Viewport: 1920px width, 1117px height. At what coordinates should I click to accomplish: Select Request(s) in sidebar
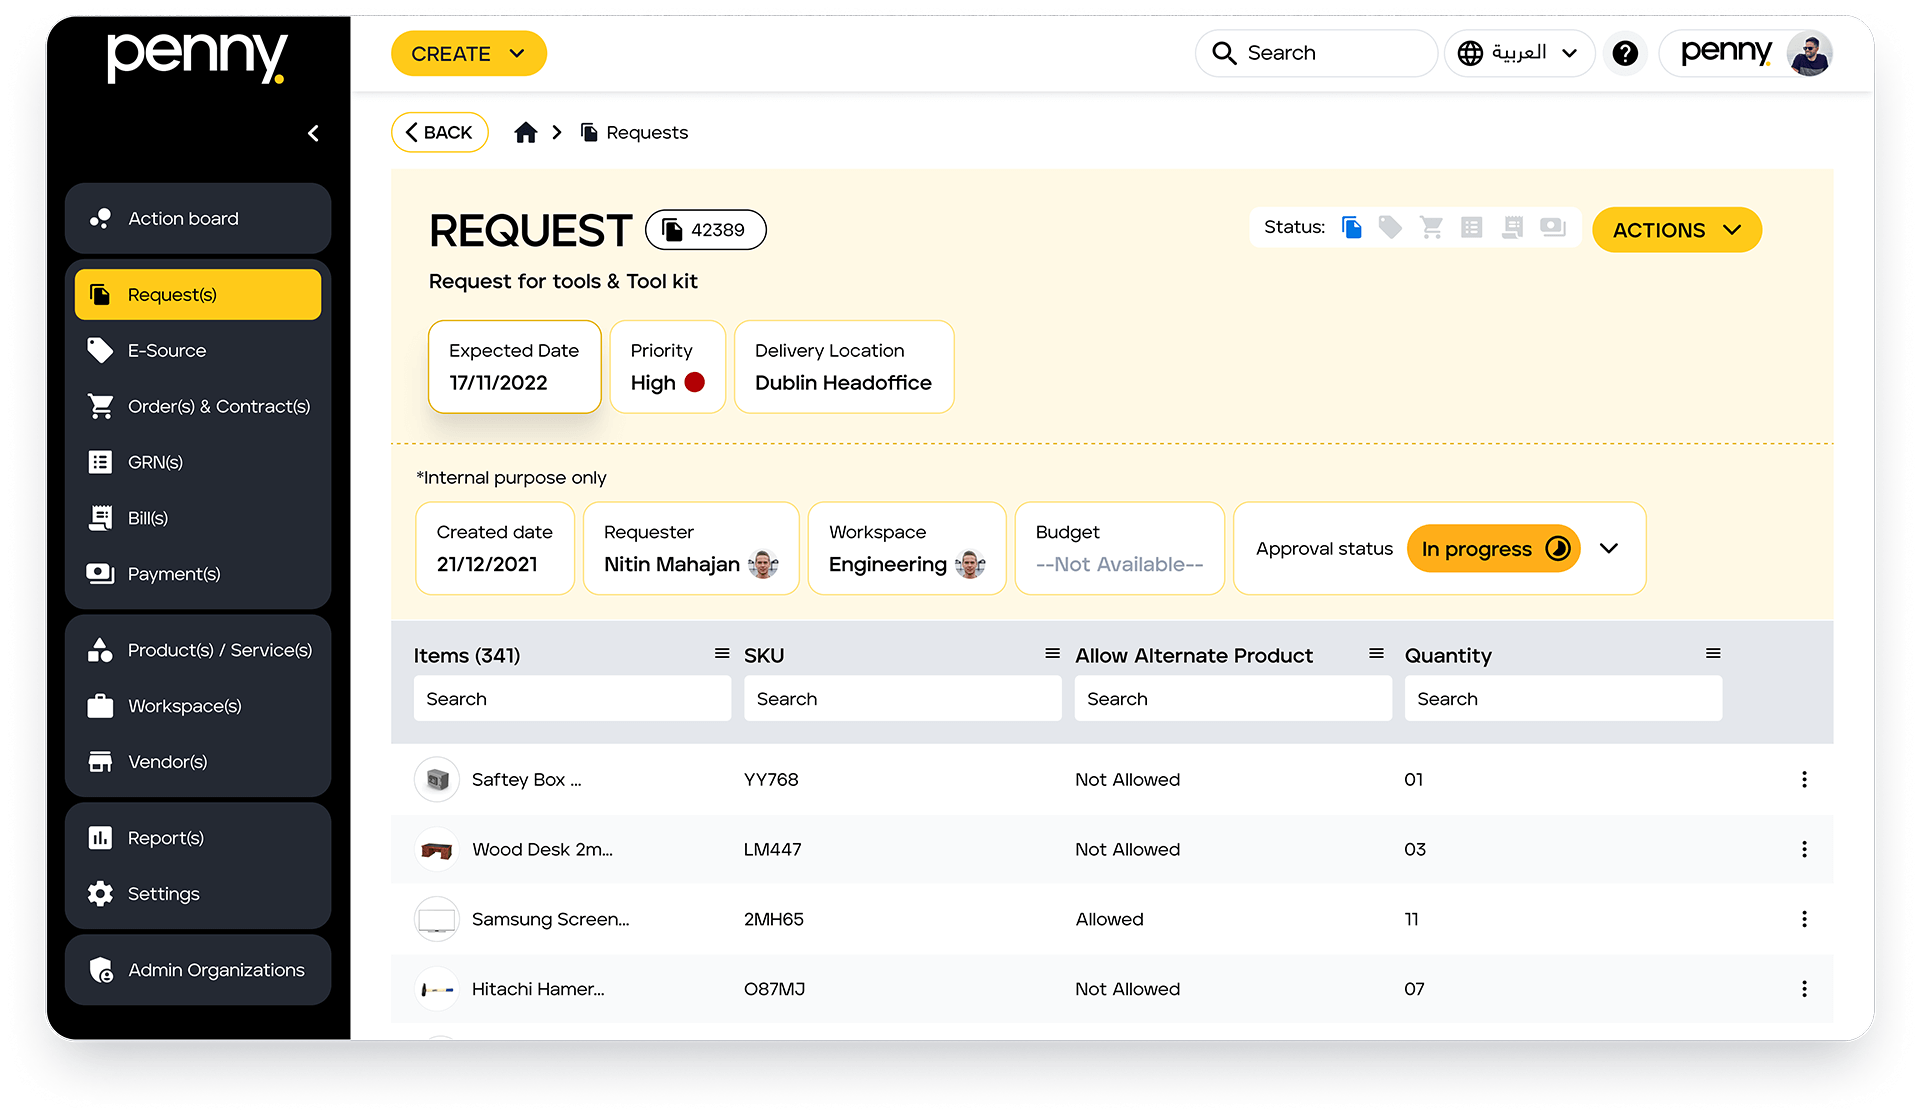[x=198, y=294]
